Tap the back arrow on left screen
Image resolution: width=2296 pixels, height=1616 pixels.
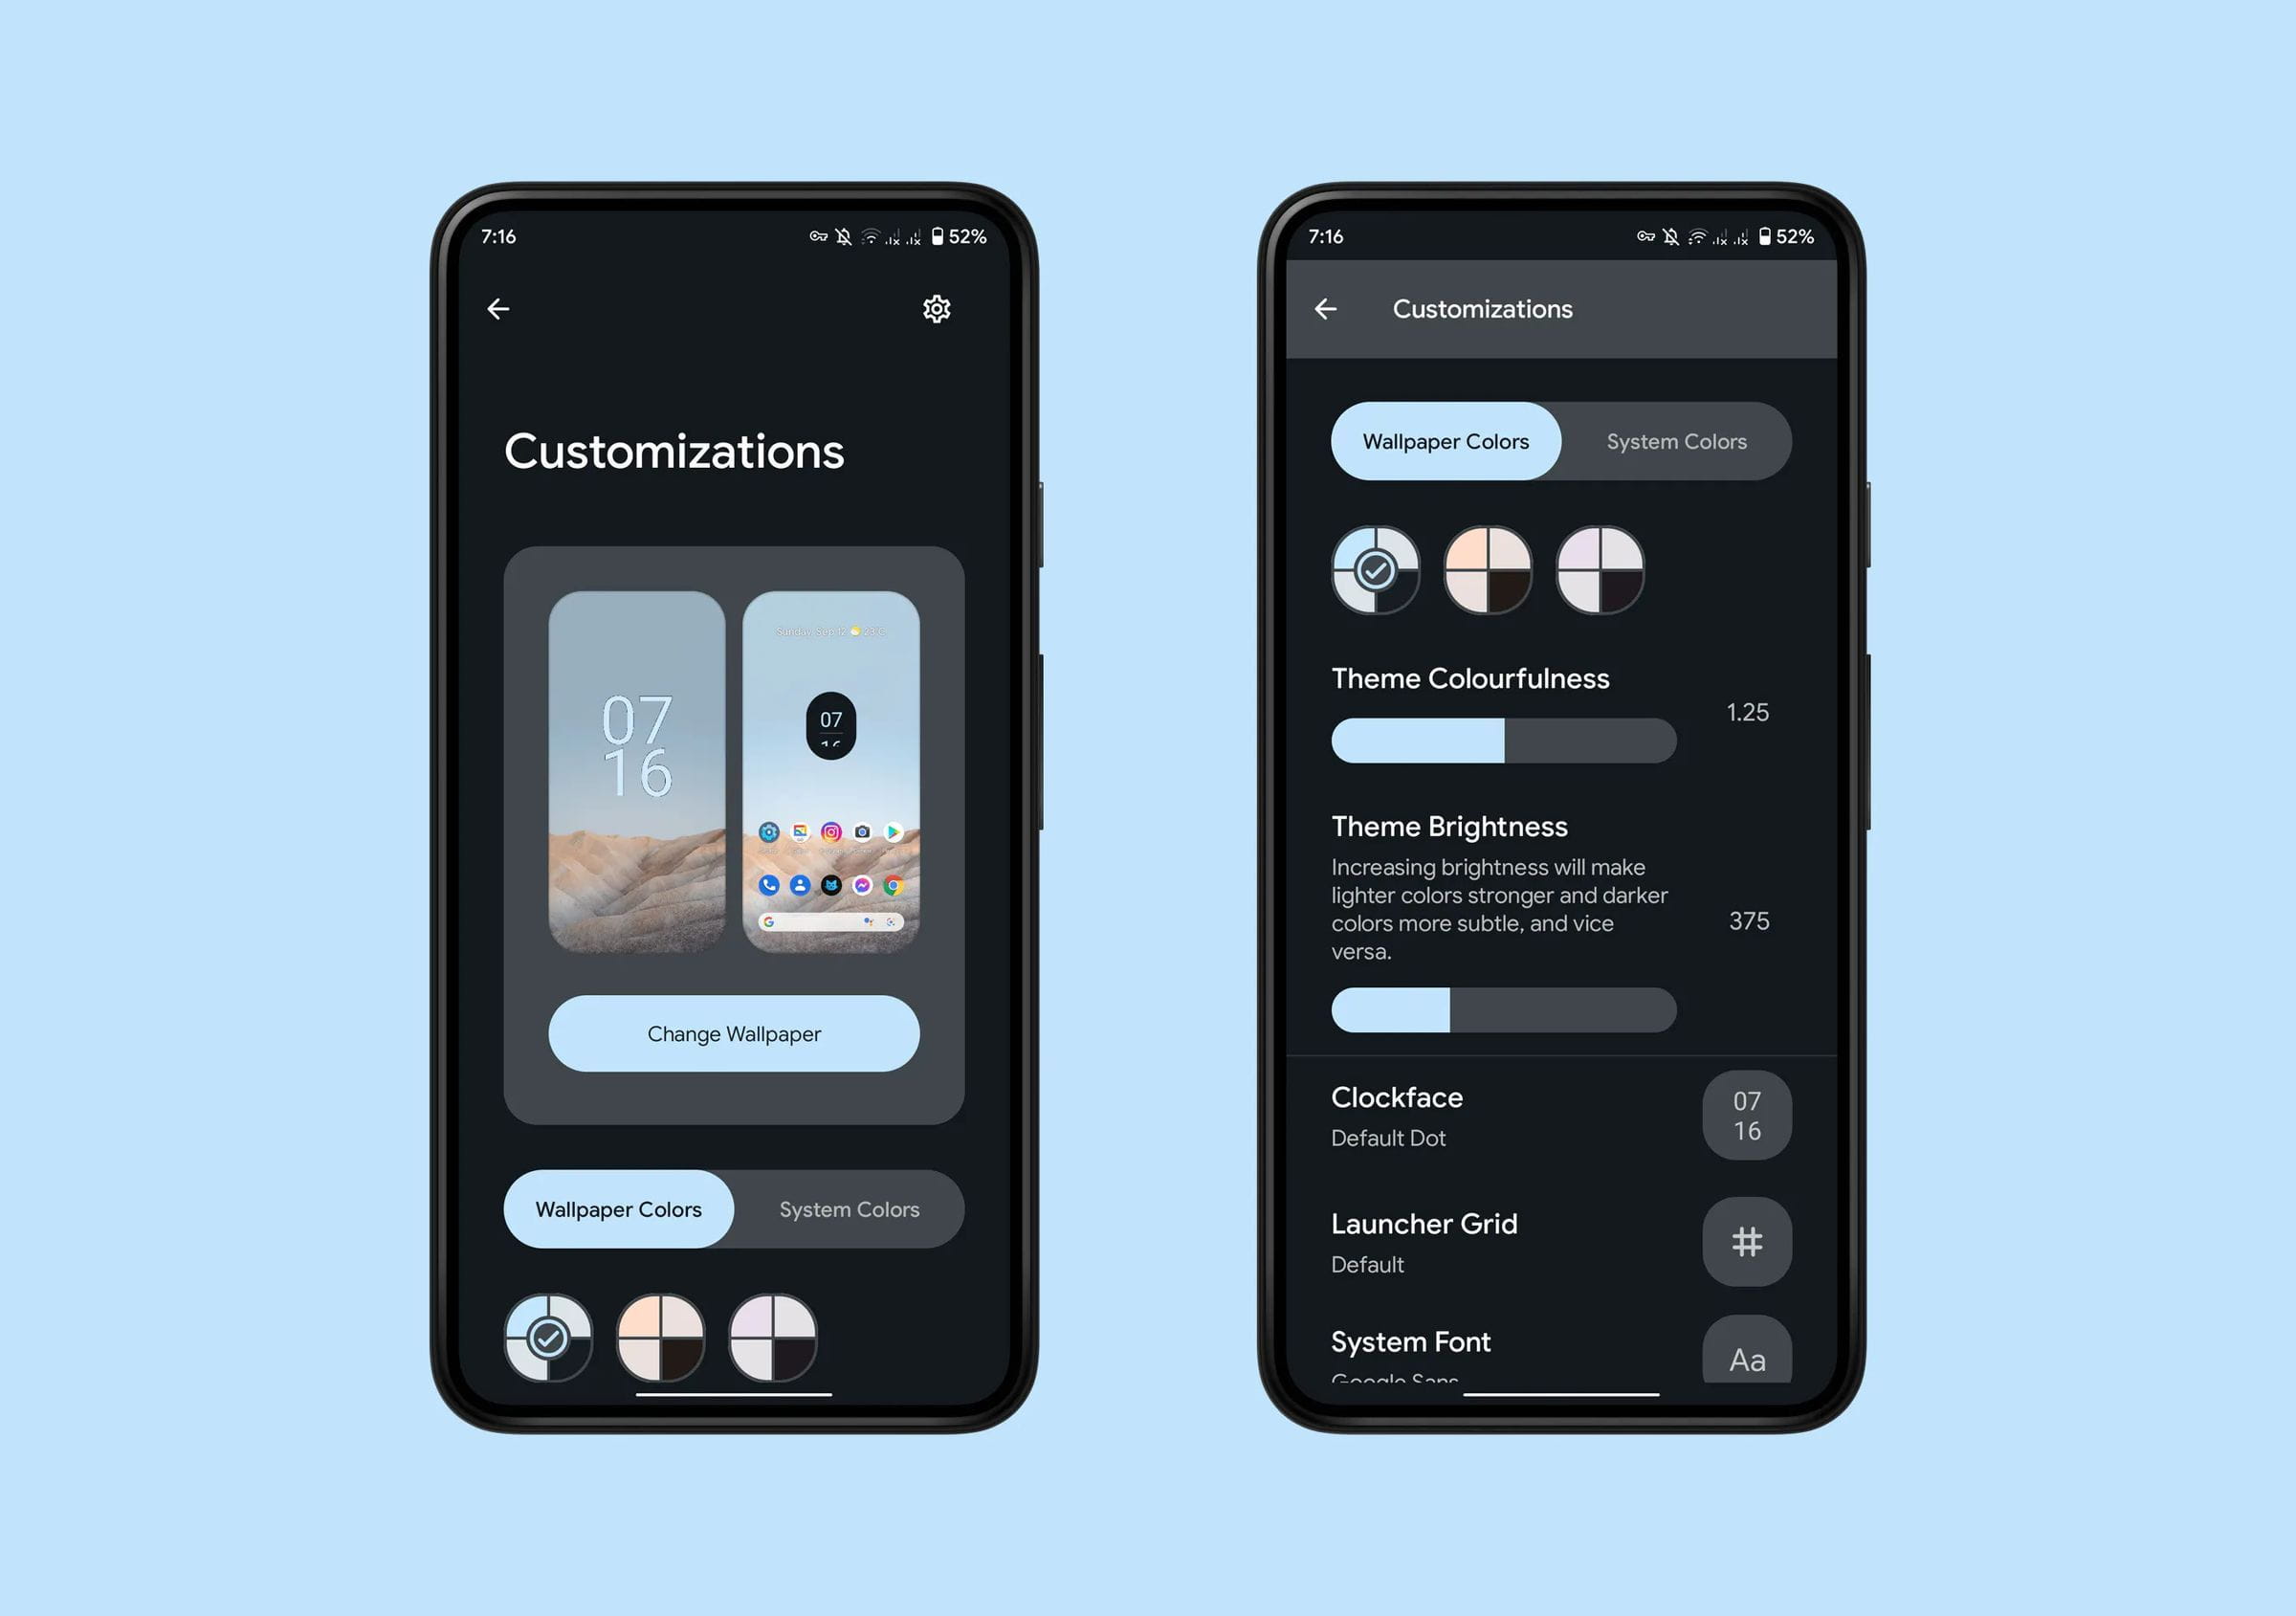coord(500,310)
